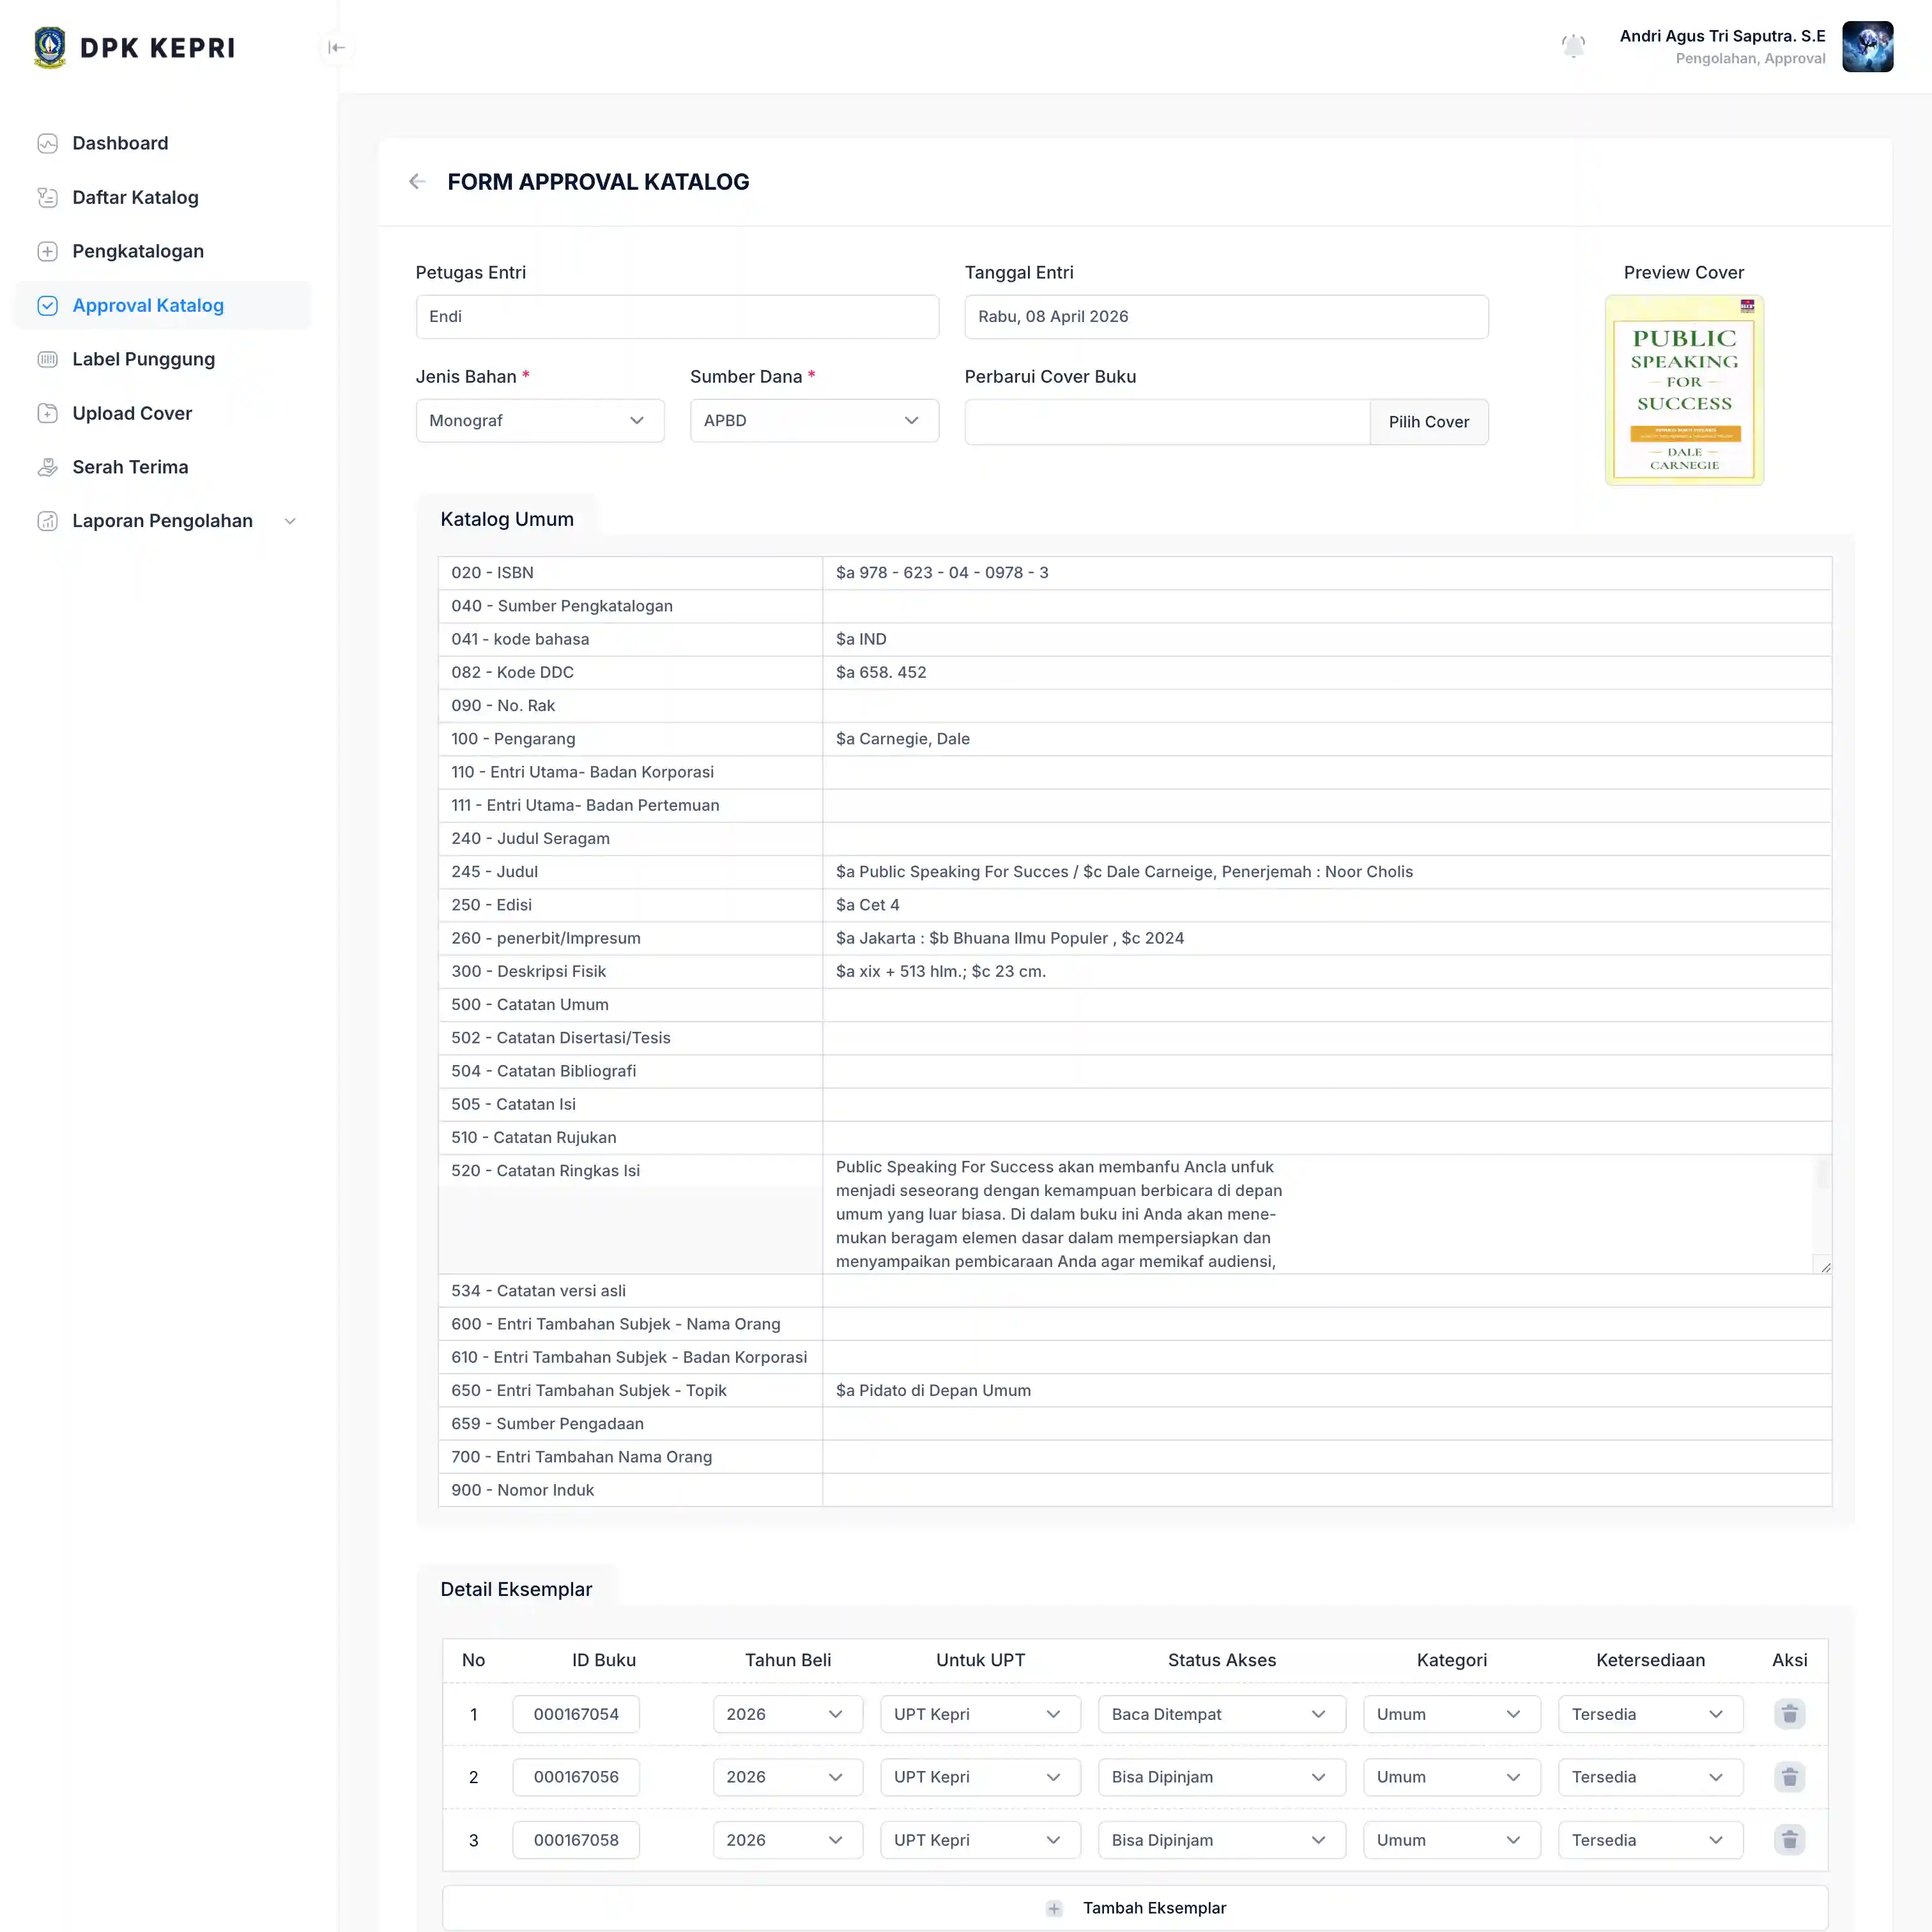Open the Daftar Katalog menu

pyautogui.click(x=135, y=197)
